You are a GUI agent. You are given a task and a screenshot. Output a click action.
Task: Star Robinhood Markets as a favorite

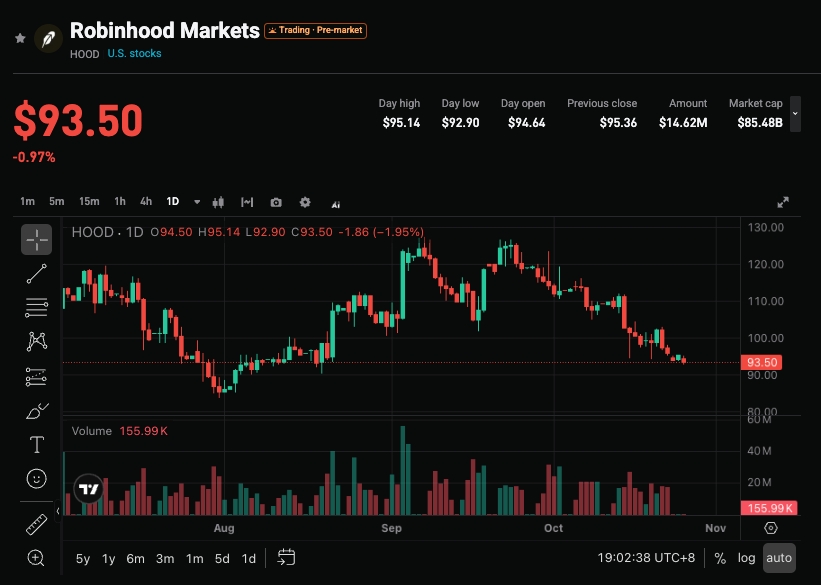click(x=20, y=38)
